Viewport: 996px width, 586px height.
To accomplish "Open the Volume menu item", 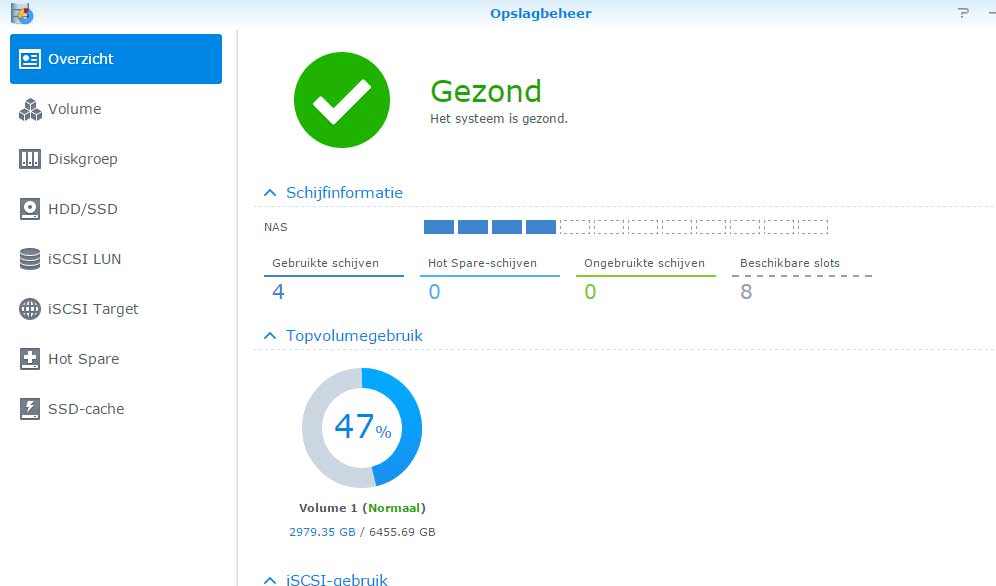I will click(x=75, y=109).
